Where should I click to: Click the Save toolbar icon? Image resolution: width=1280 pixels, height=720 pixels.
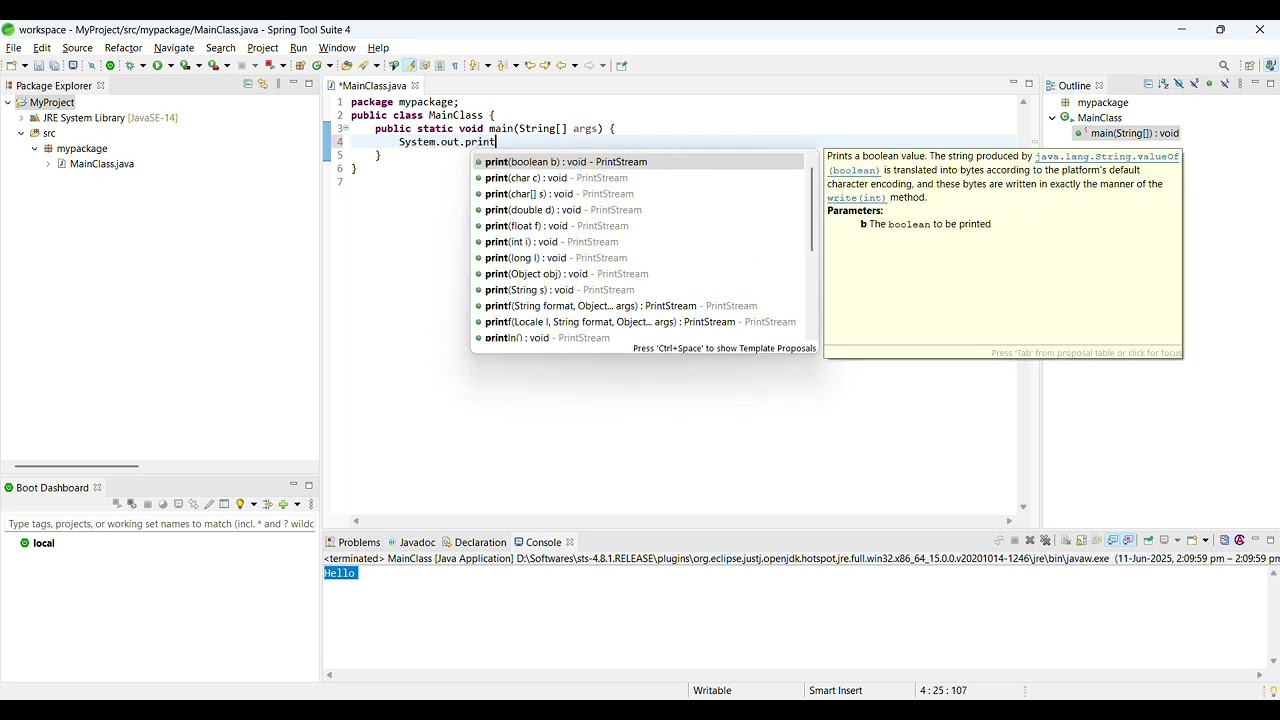click(x=39, y=66)
